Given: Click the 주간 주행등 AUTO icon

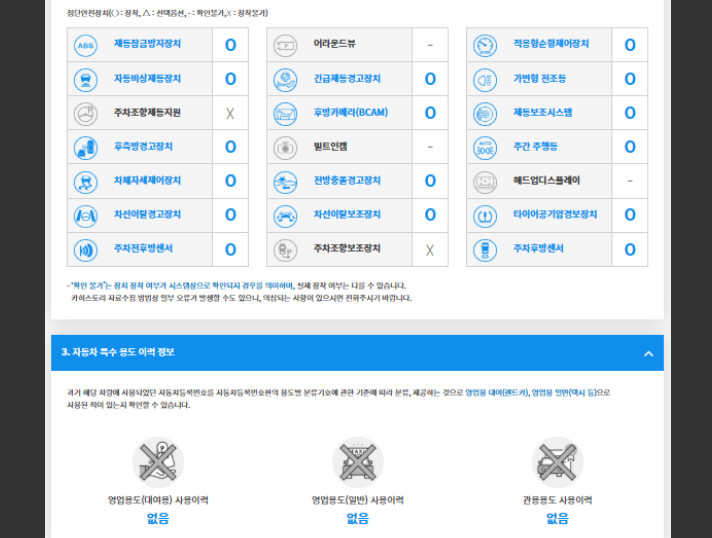Looking at the screenshot, I should coord(485,147).
